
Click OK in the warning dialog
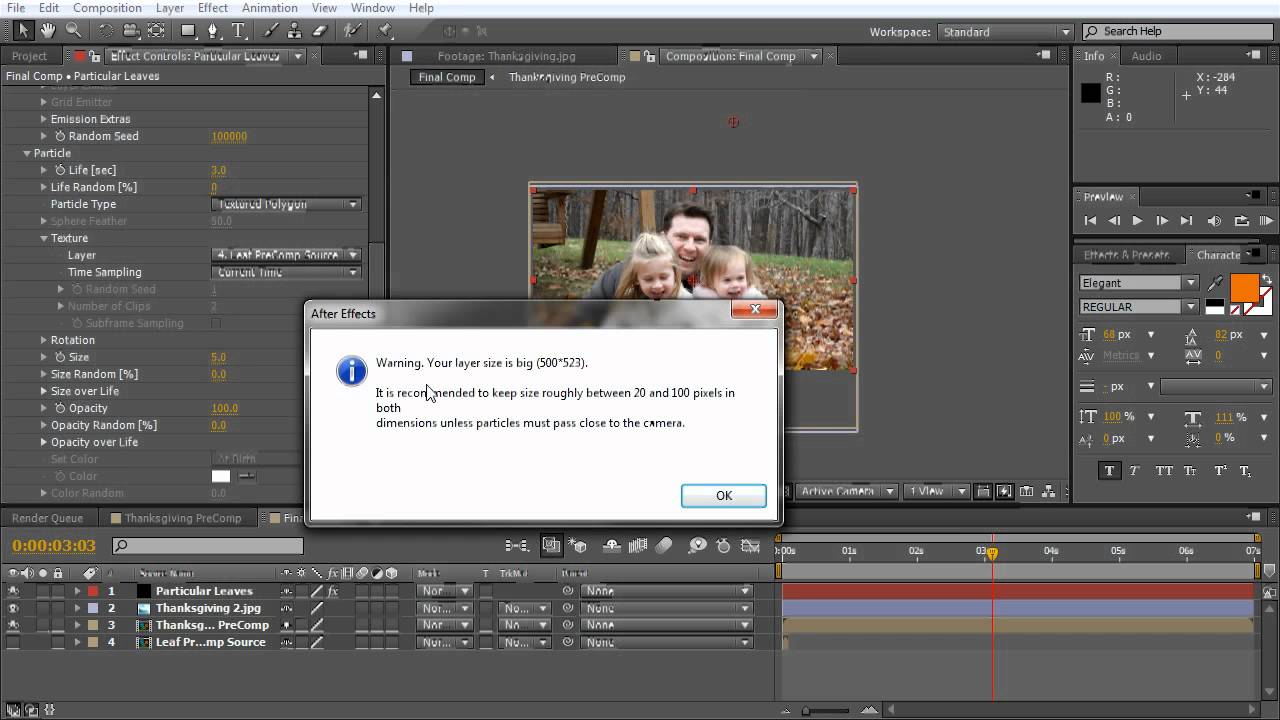pos(723,496)
